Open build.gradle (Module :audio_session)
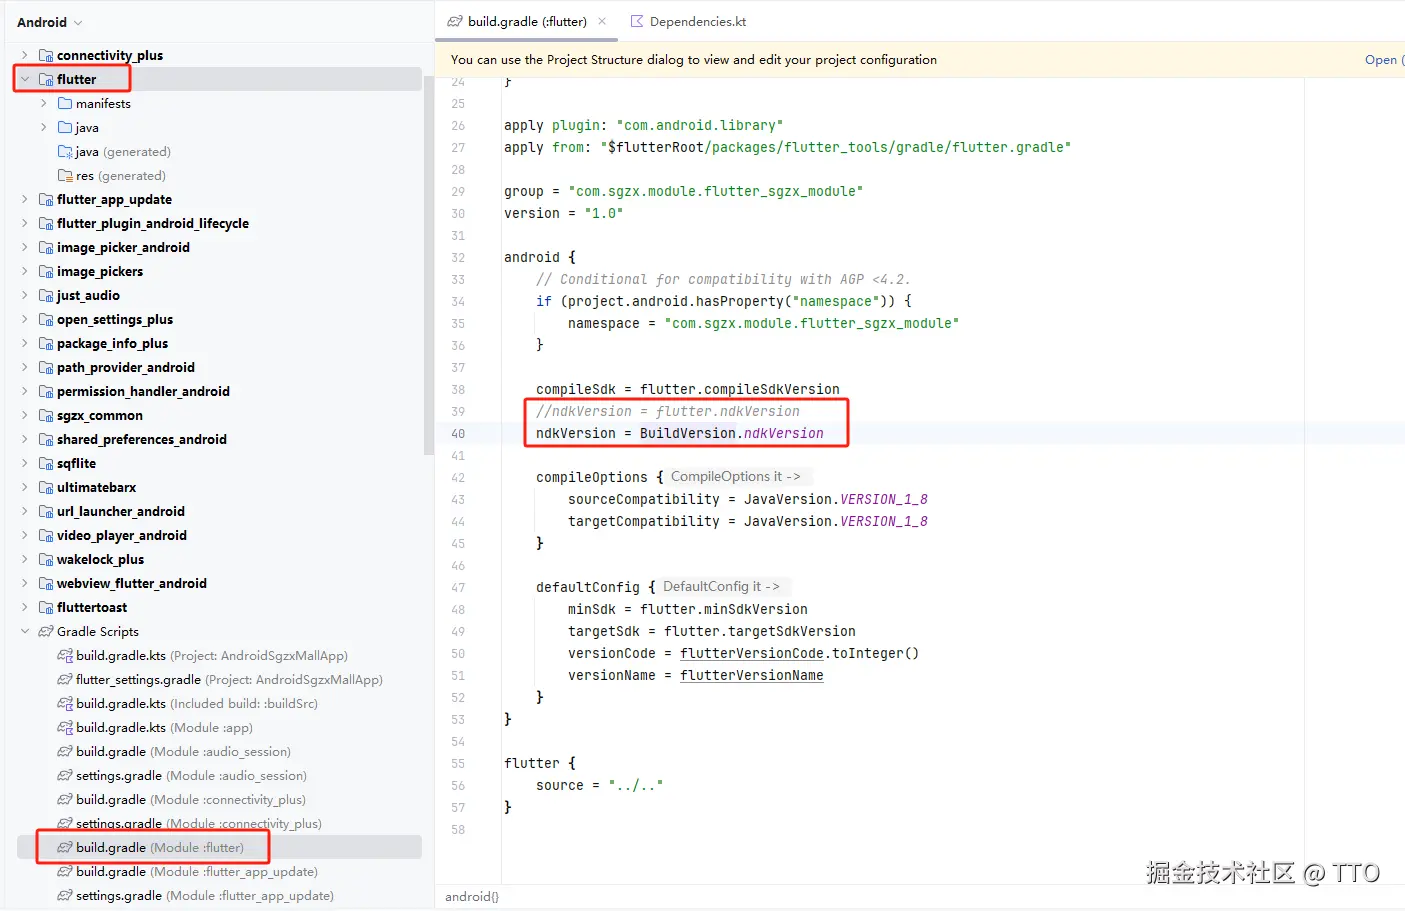1405x911 pixels. [x=184, y=751]
